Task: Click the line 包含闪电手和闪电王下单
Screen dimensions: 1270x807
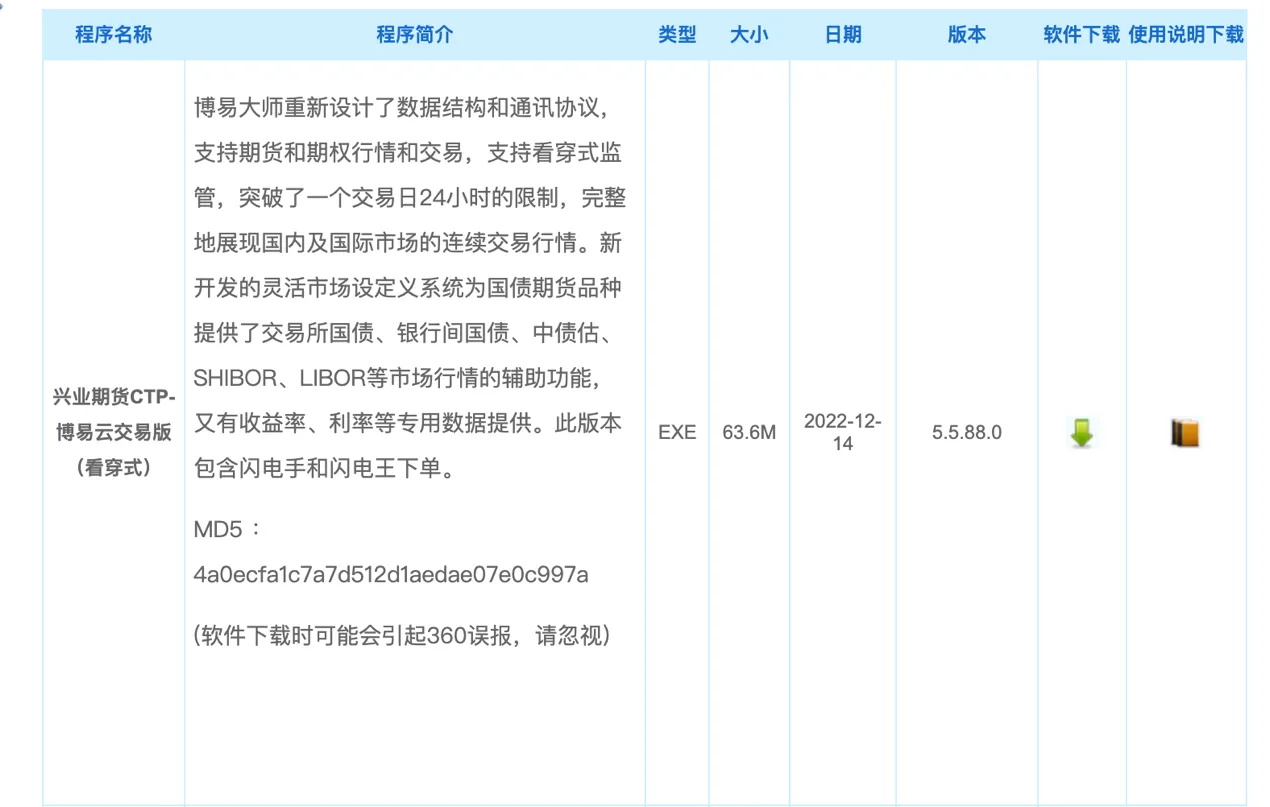Action: pyautogui.click(x=325, y=468)
